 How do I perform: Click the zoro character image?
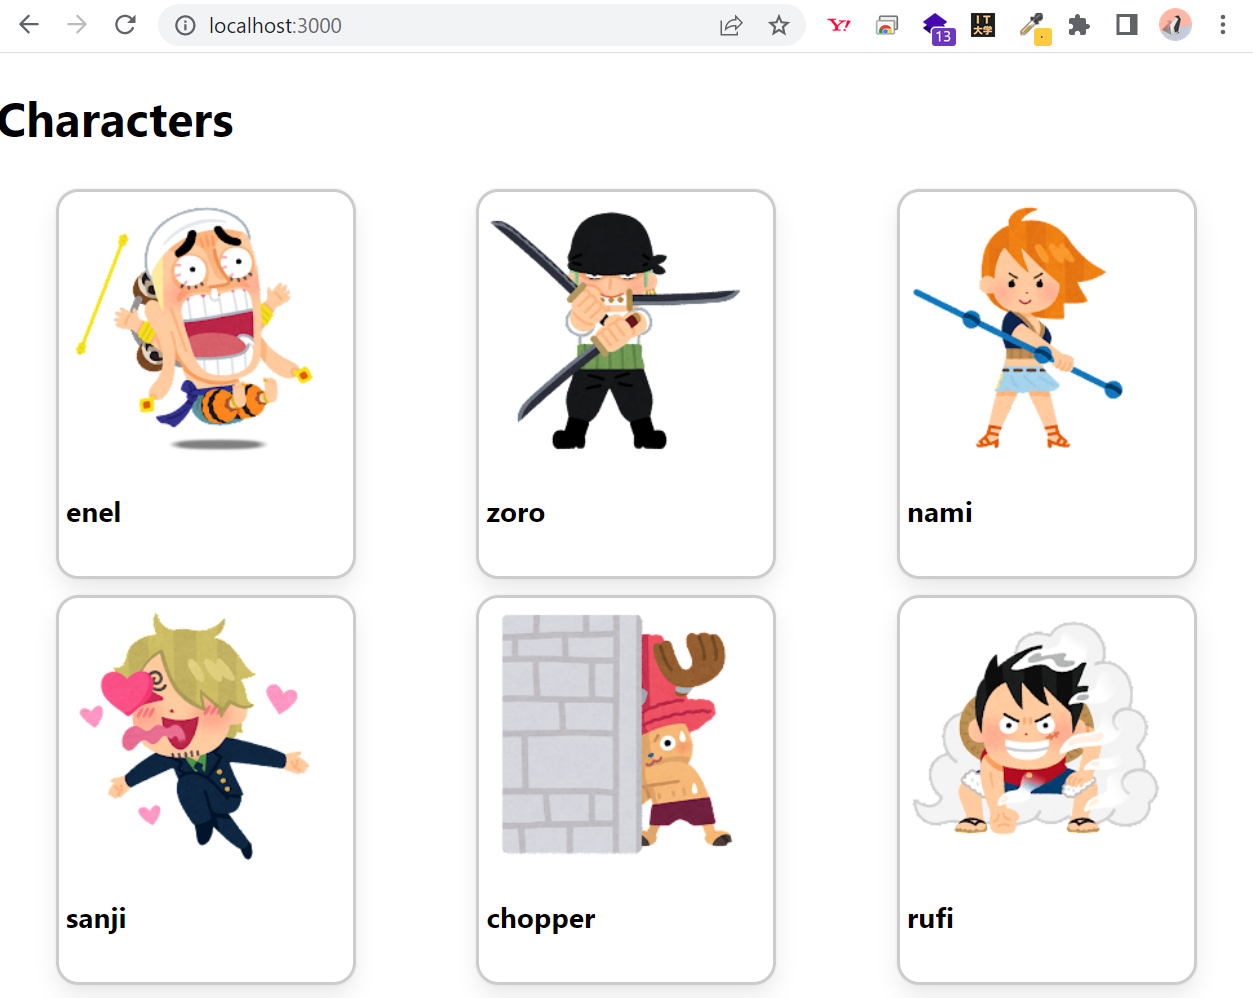[x=614, y=330]
